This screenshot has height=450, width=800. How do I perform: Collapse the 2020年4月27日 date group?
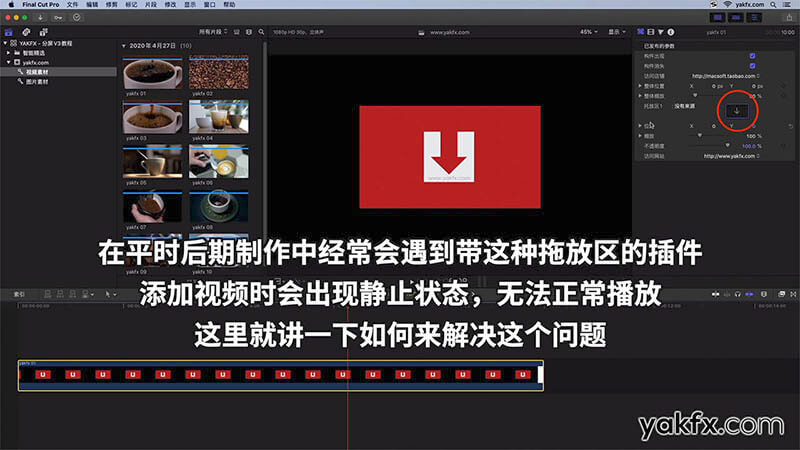click(x=123, y=46)
